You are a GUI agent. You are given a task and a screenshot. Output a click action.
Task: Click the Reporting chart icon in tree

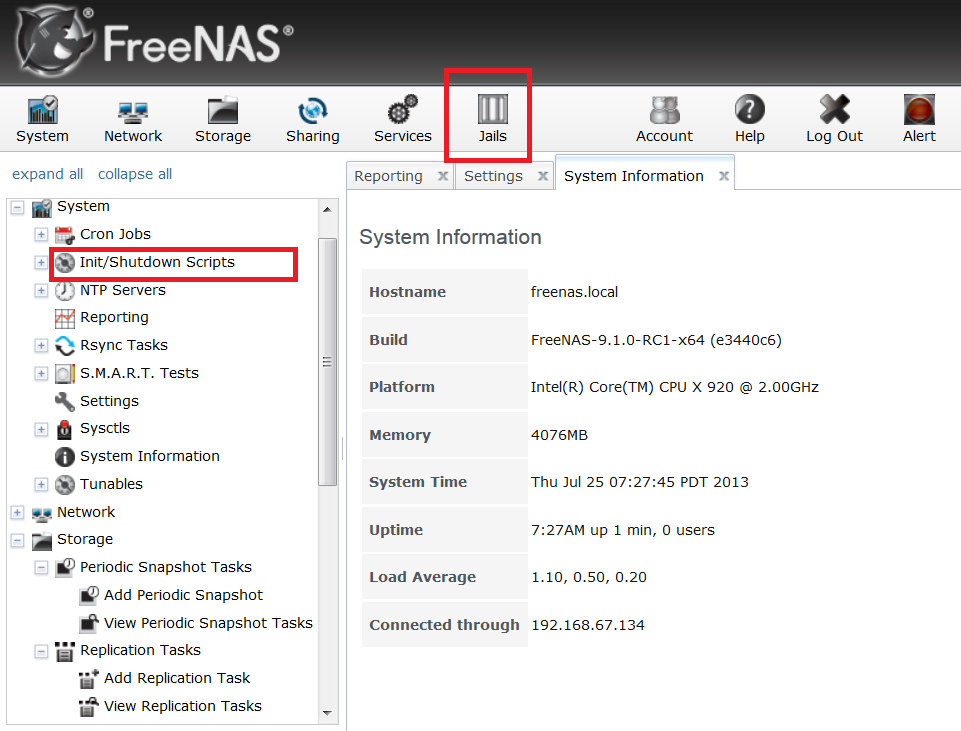click(x=64, y=318)
